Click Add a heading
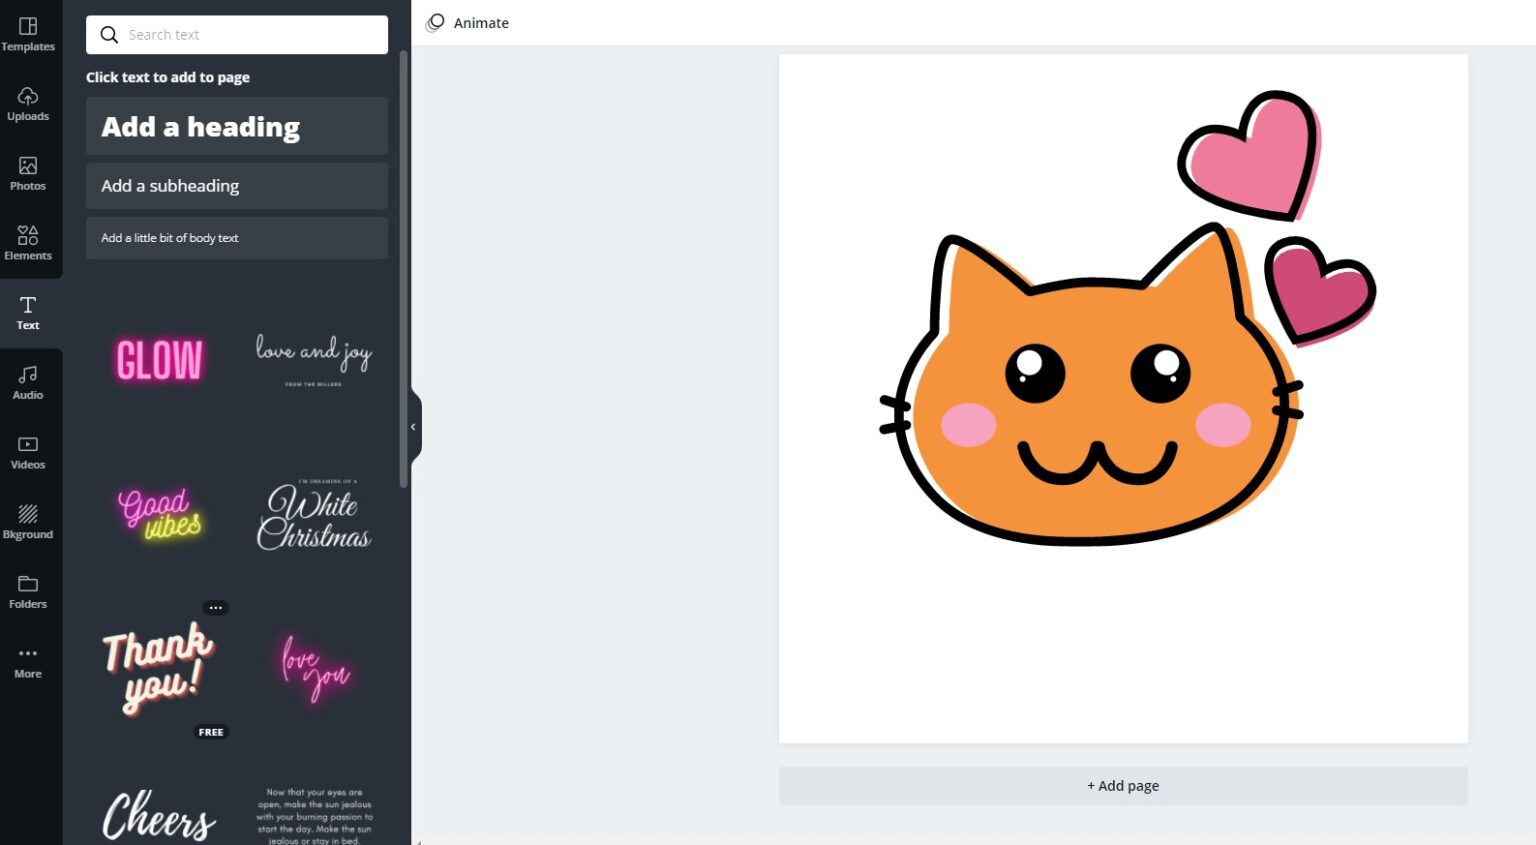Screen dimensions: 1536x845 coord(237,126)
